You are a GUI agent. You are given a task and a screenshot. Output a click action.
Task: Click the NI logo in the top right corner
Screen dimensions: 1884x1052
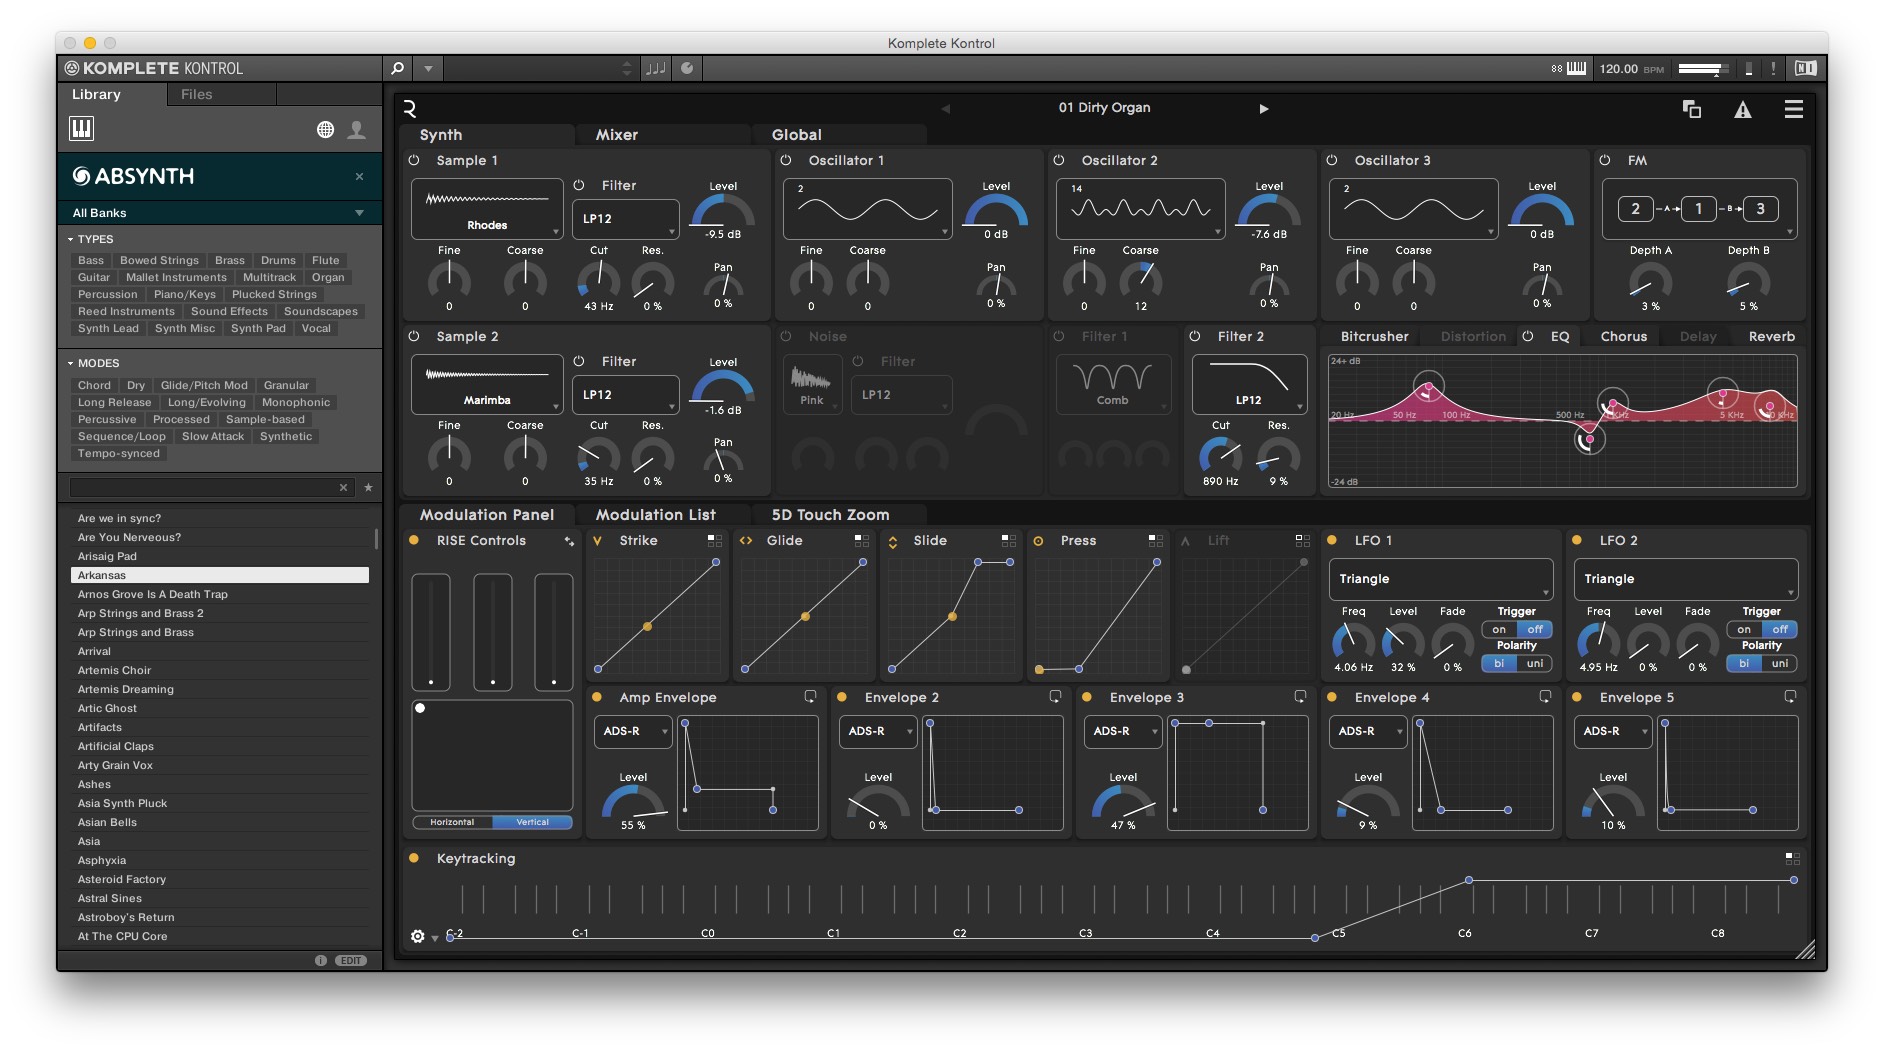pos(1803,68)
